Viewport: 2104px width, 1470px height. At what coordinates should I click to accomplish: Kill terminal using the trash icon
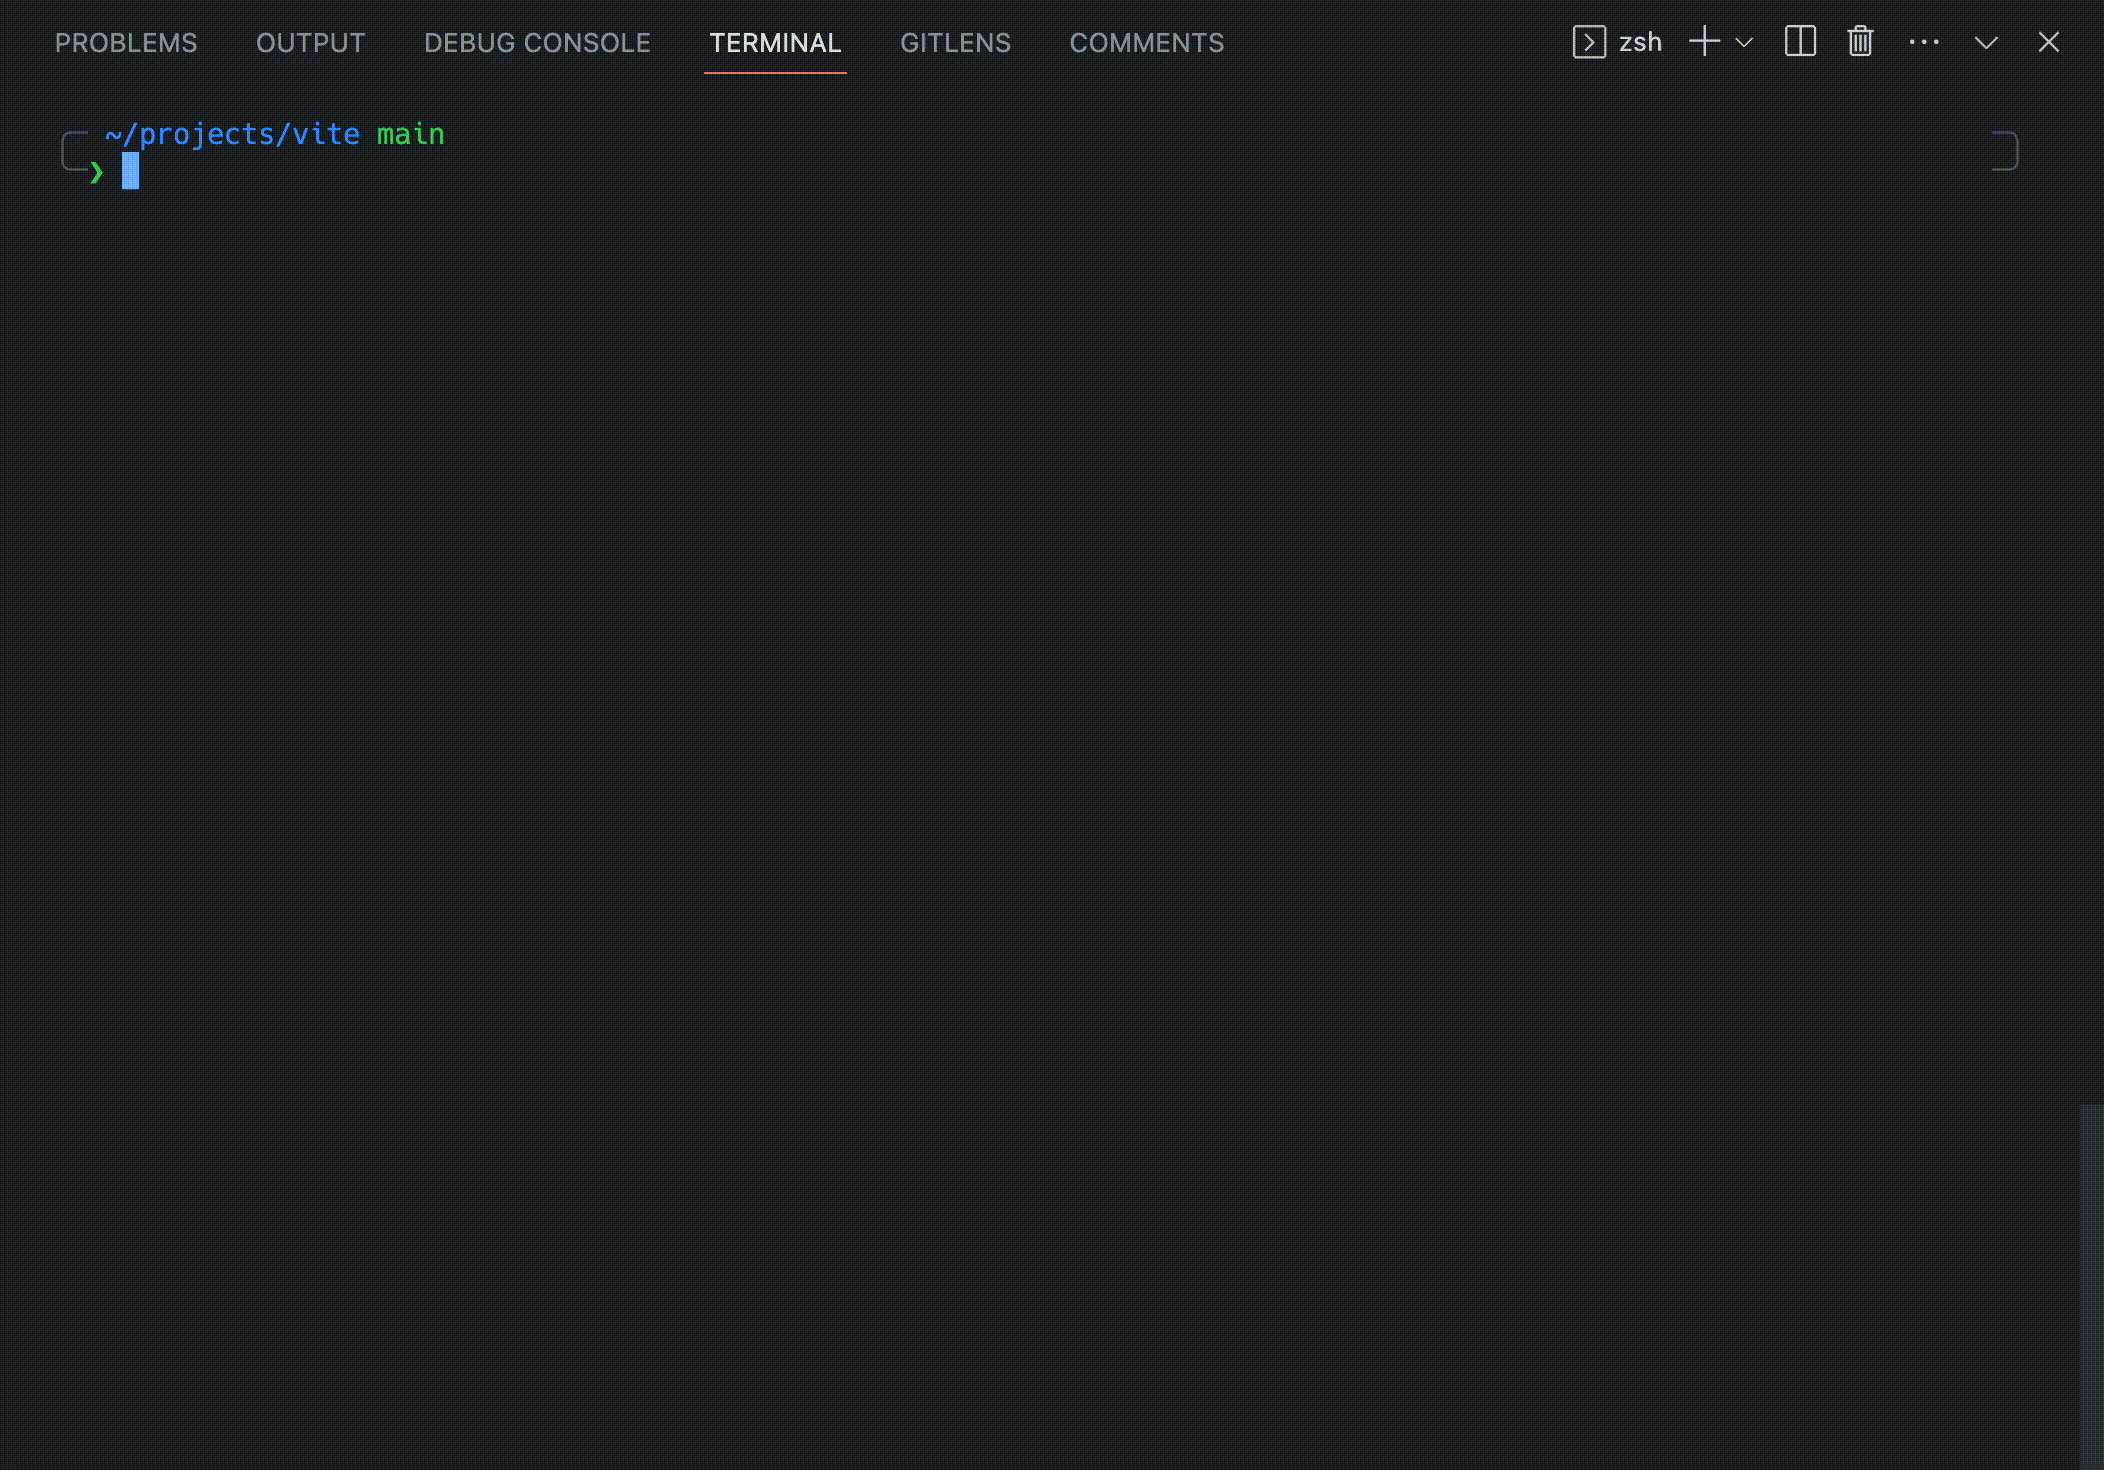1860,42
